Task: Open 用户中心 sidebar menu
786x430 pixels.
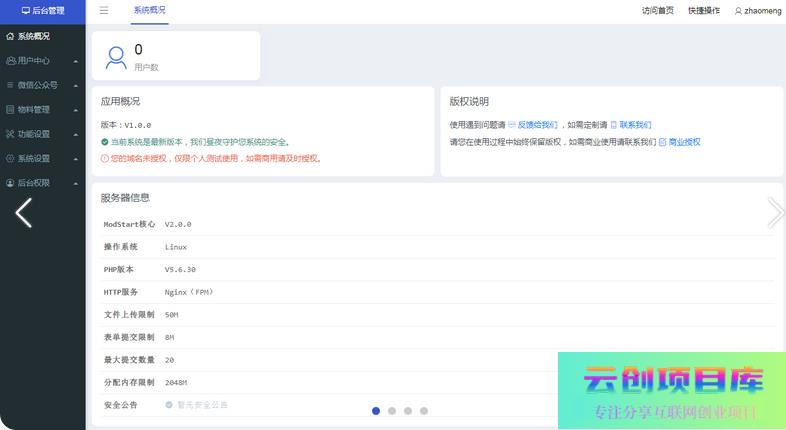Action: pos(43,61)
